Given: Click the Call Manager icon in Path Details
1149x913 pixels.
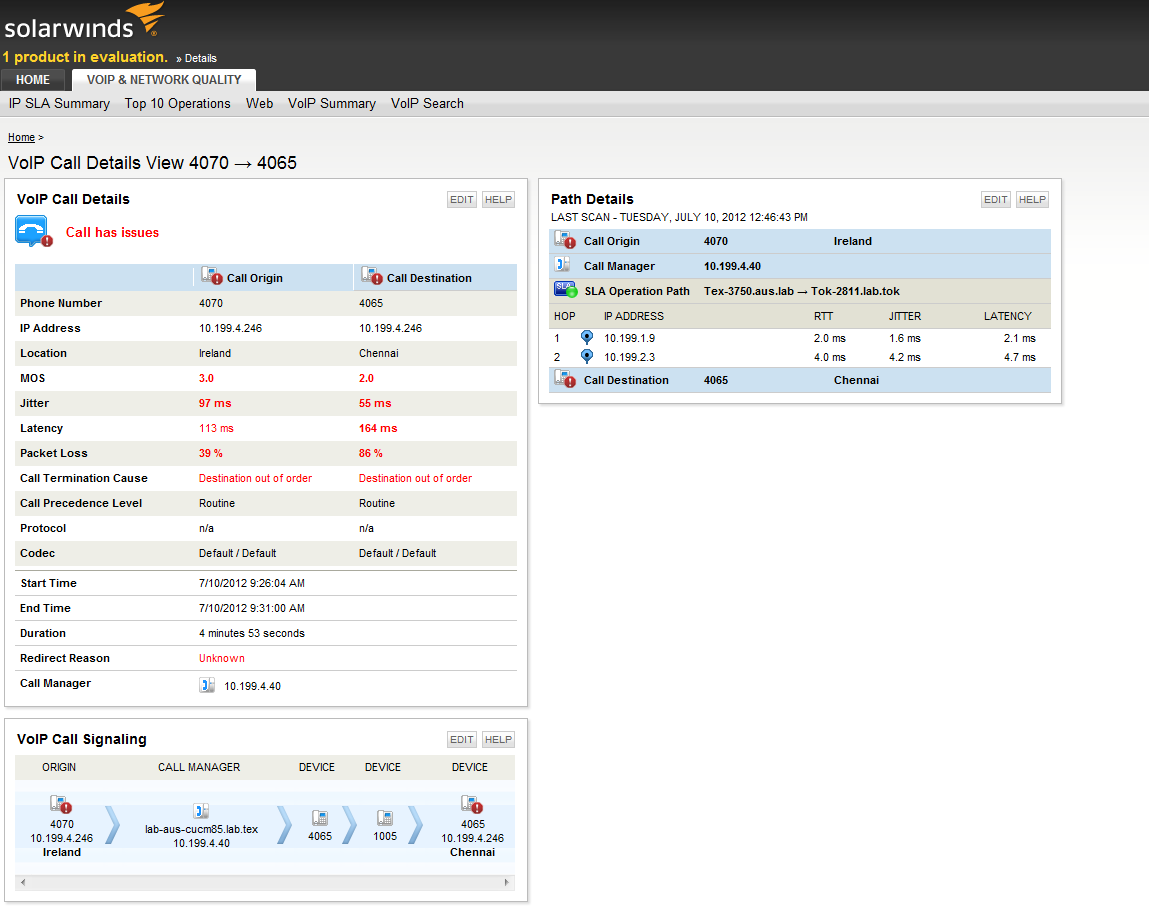Looking at the screenshot, I should 563,265.
